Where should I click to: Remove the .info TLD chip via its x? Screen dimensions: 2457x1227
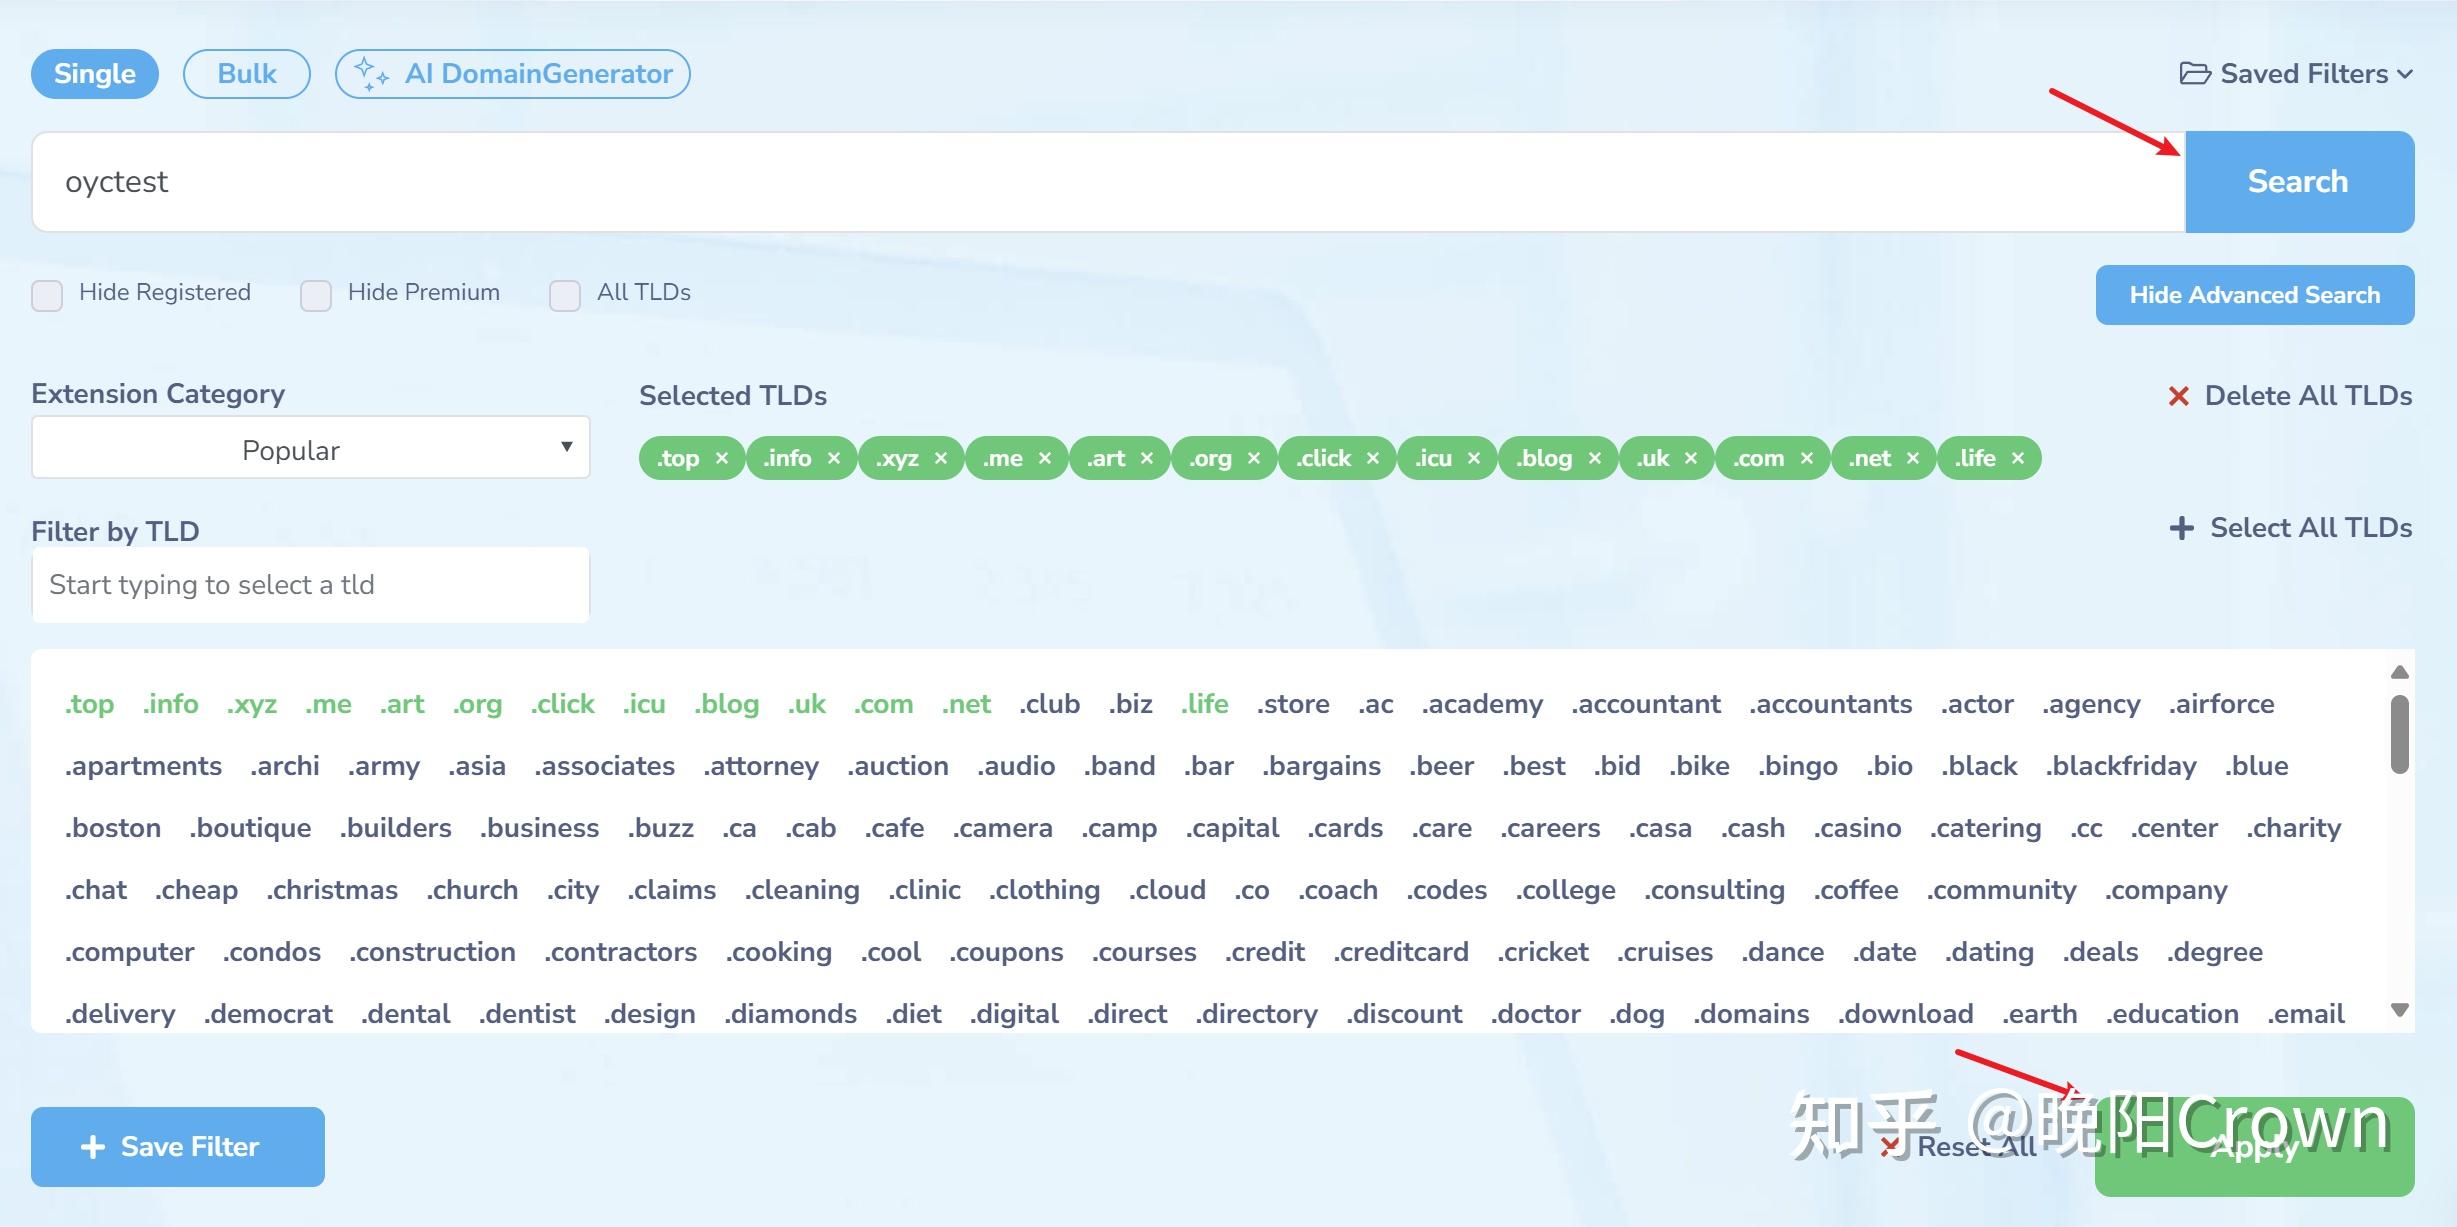coord(833,458)
